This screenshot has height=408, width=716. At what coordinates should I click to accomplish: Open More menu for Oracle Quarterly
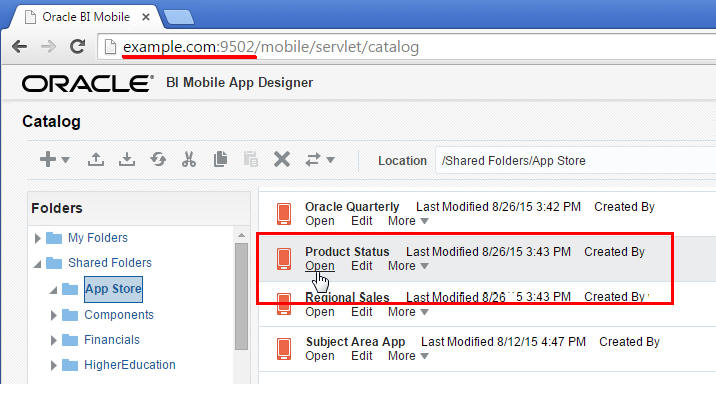pos(408,221)
